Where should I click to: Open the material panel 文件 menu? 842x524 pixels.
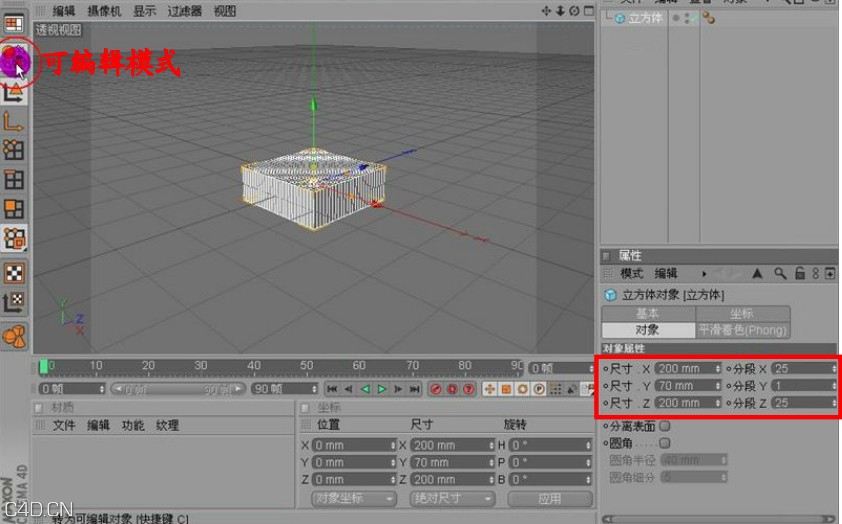(x=64, y=425)
